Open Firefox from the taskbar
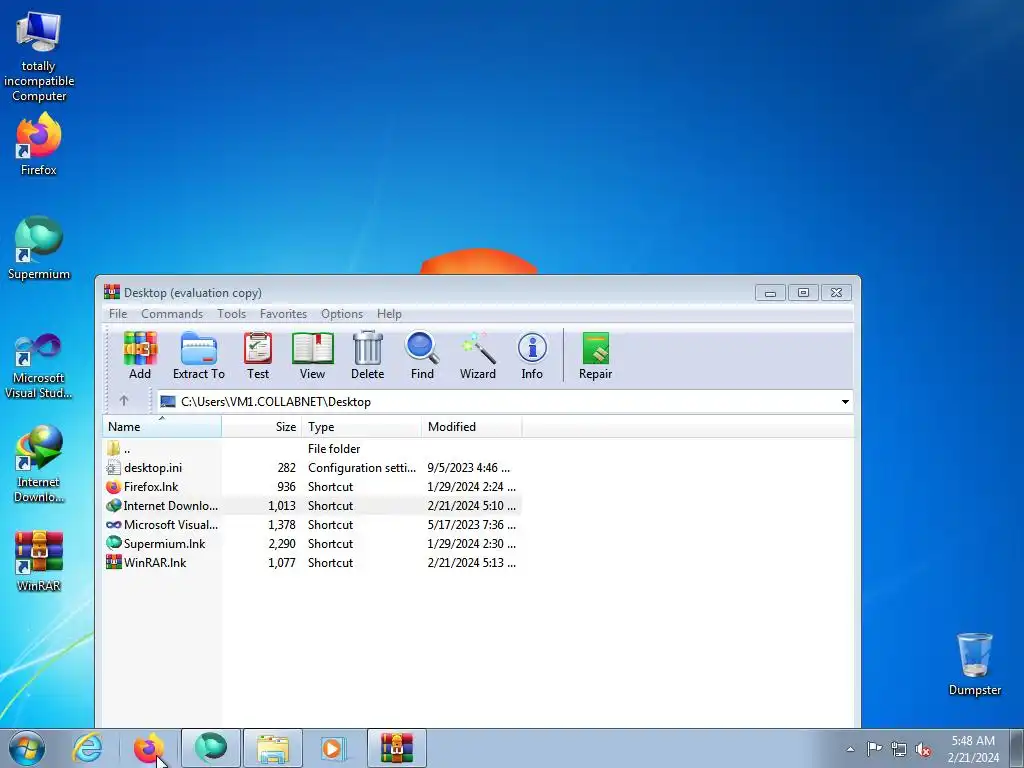Viewport: 1024px width, 768px height. (149, 748)
